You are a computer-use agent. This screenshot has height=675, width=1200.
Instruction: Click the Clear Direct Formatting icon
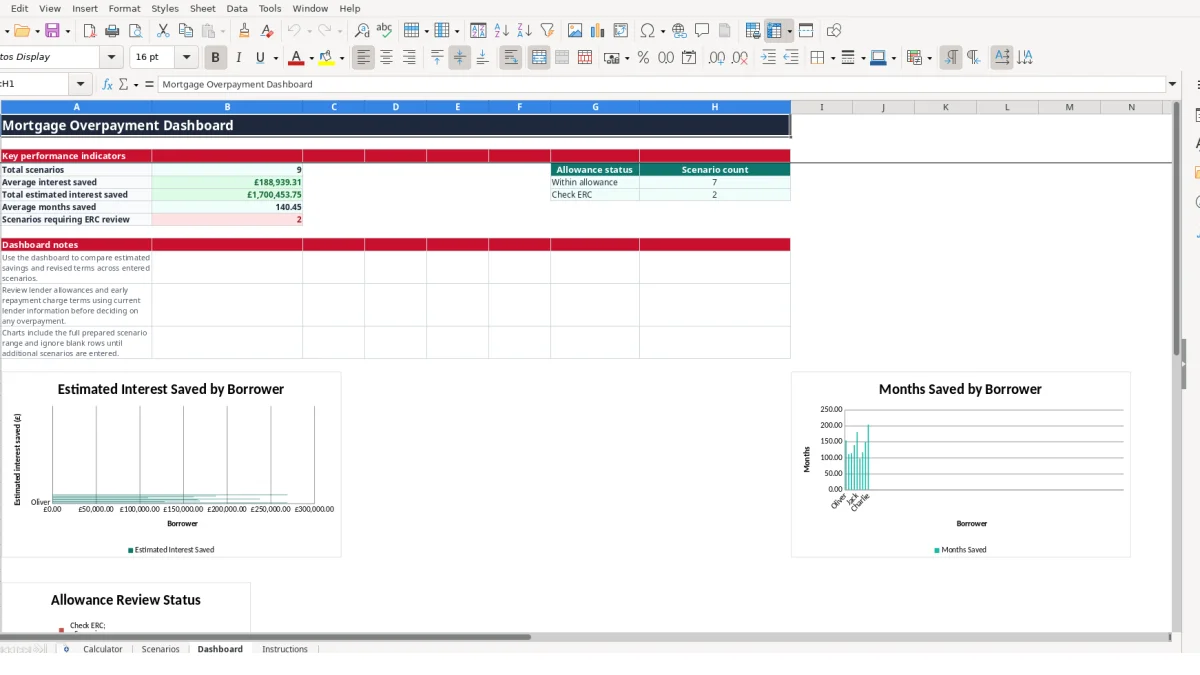pos(266,31)
